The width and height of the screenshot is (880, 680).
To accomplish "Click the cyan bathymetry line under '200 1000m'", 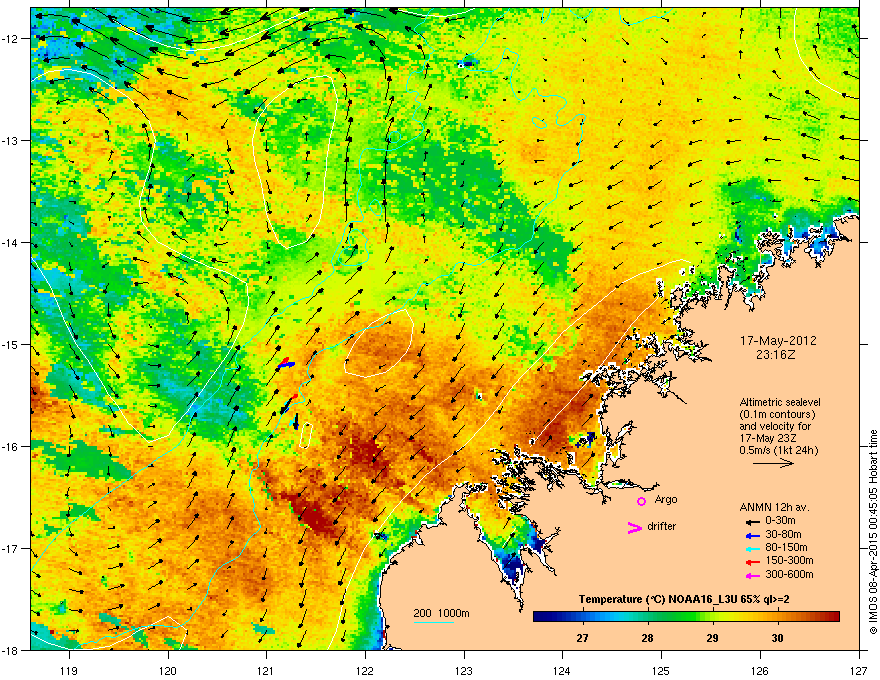I will point(434,622).
